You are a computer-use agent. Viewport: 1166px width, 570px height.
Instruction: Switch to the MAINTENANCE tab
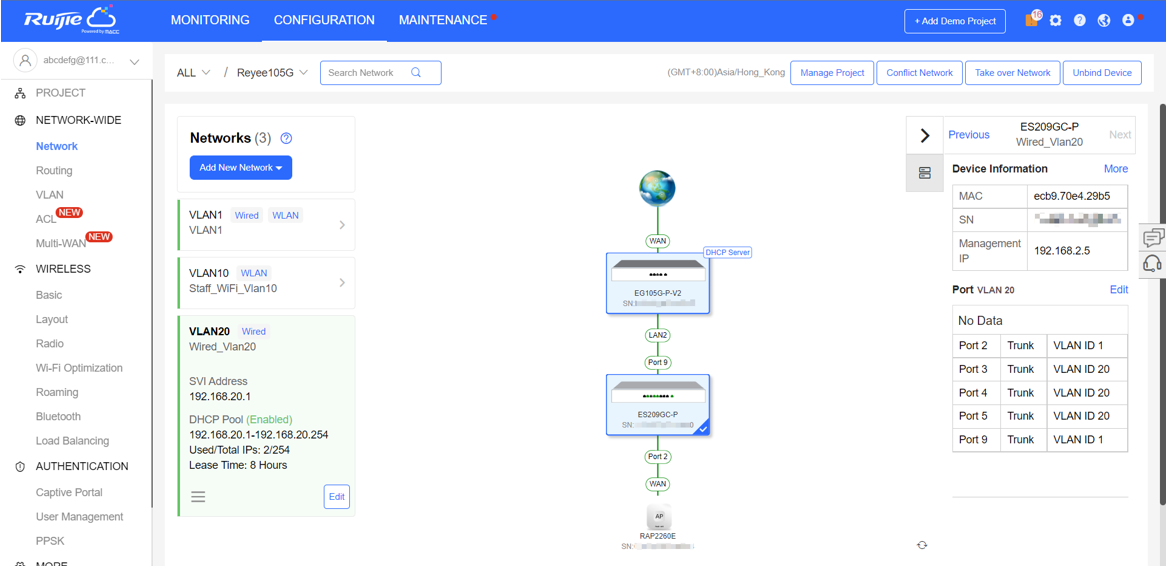(x=443, y=21)
